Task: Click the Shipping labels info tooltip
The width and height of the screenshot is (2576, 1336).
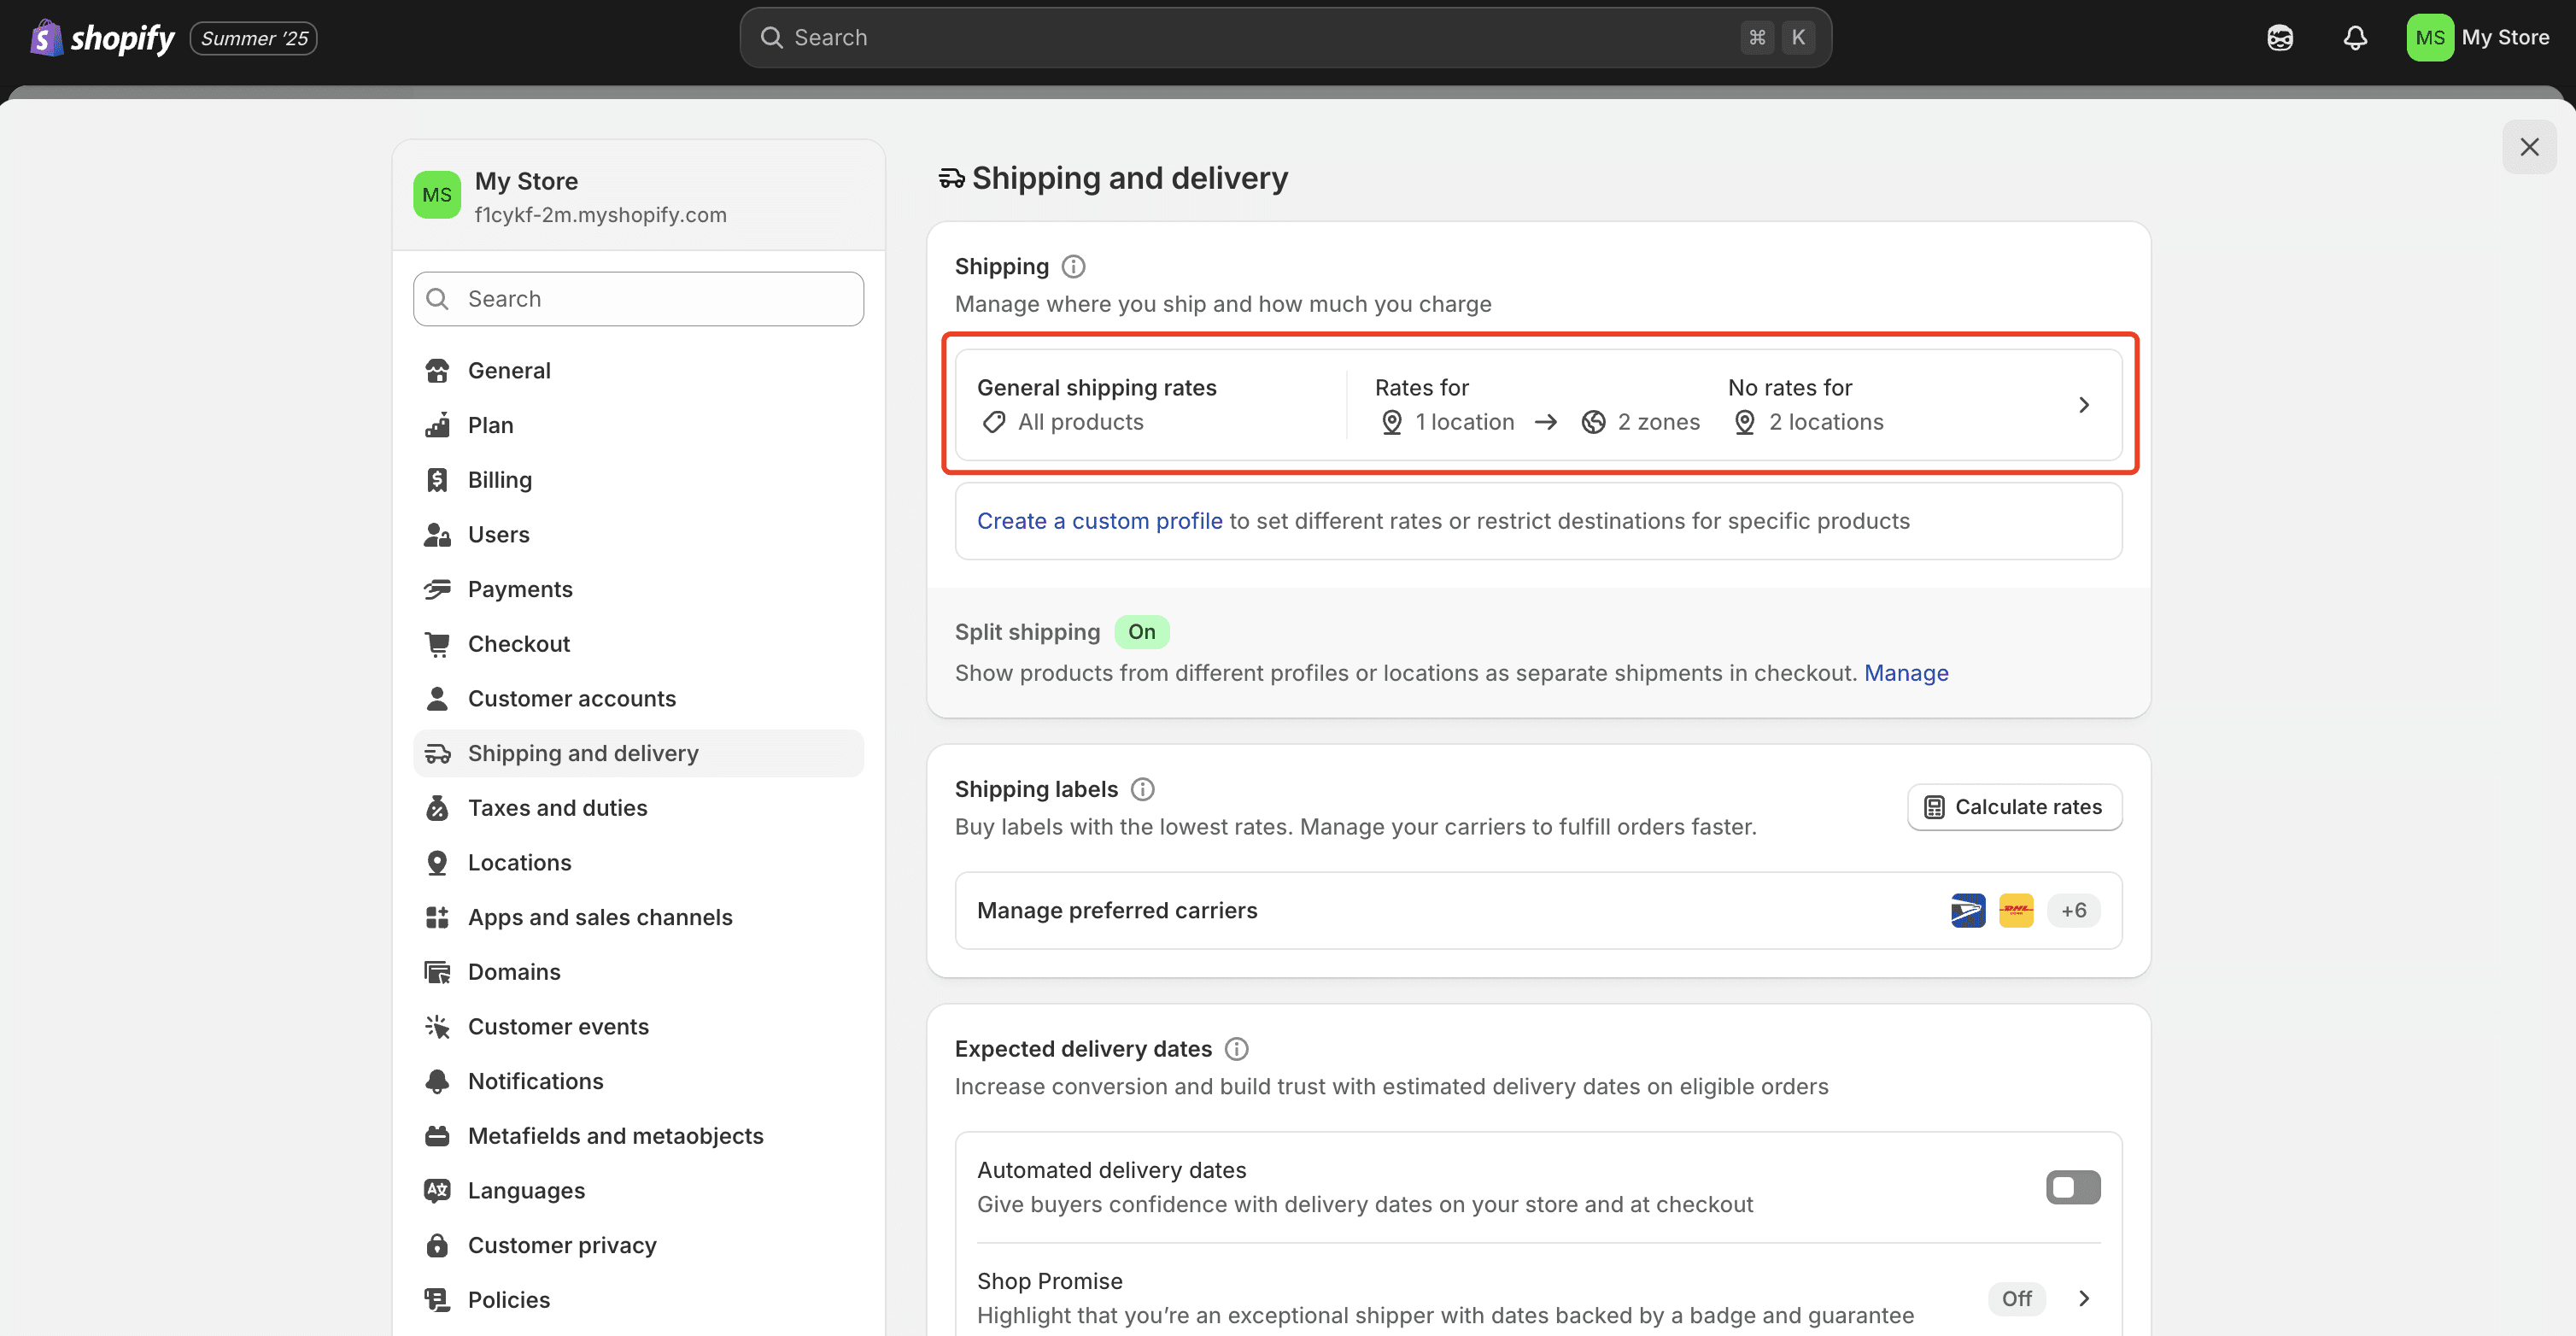Action: point(1142,789)
